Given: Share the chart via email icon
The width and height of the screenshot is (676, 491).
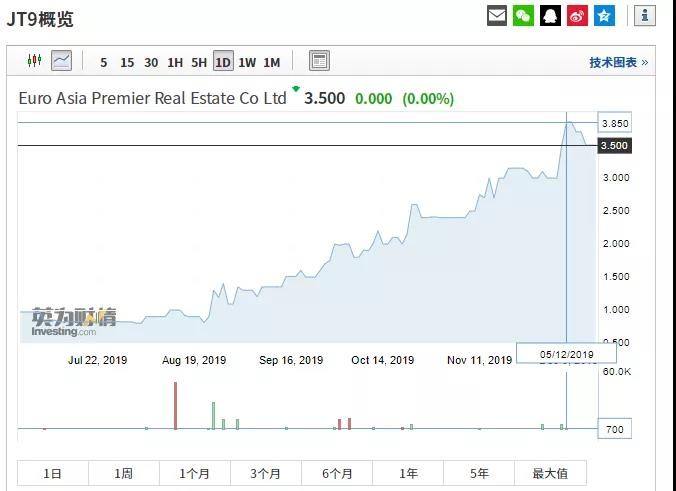Looking at the screenshot, I should point(497,16).
